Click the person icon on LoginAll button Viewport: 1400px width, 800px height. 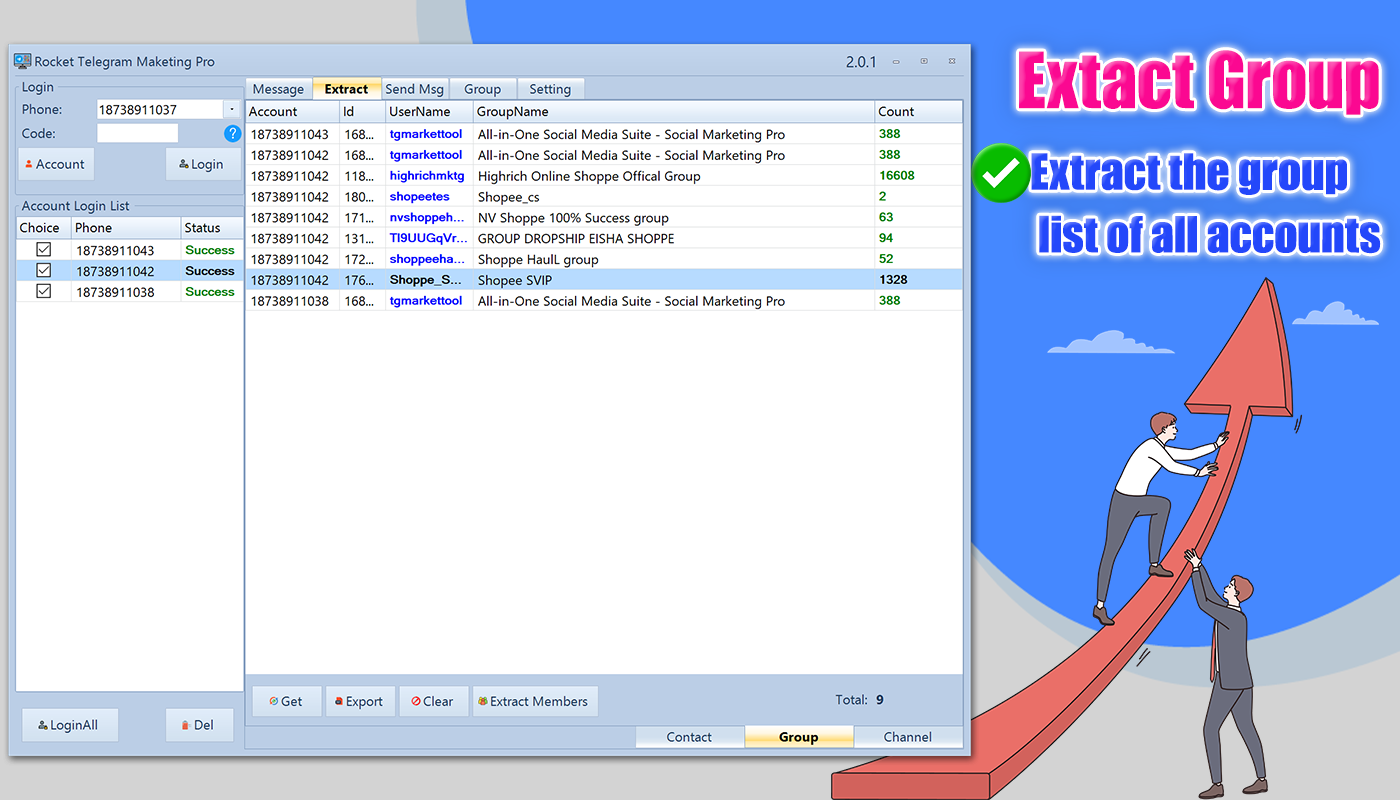pos(42,724)
